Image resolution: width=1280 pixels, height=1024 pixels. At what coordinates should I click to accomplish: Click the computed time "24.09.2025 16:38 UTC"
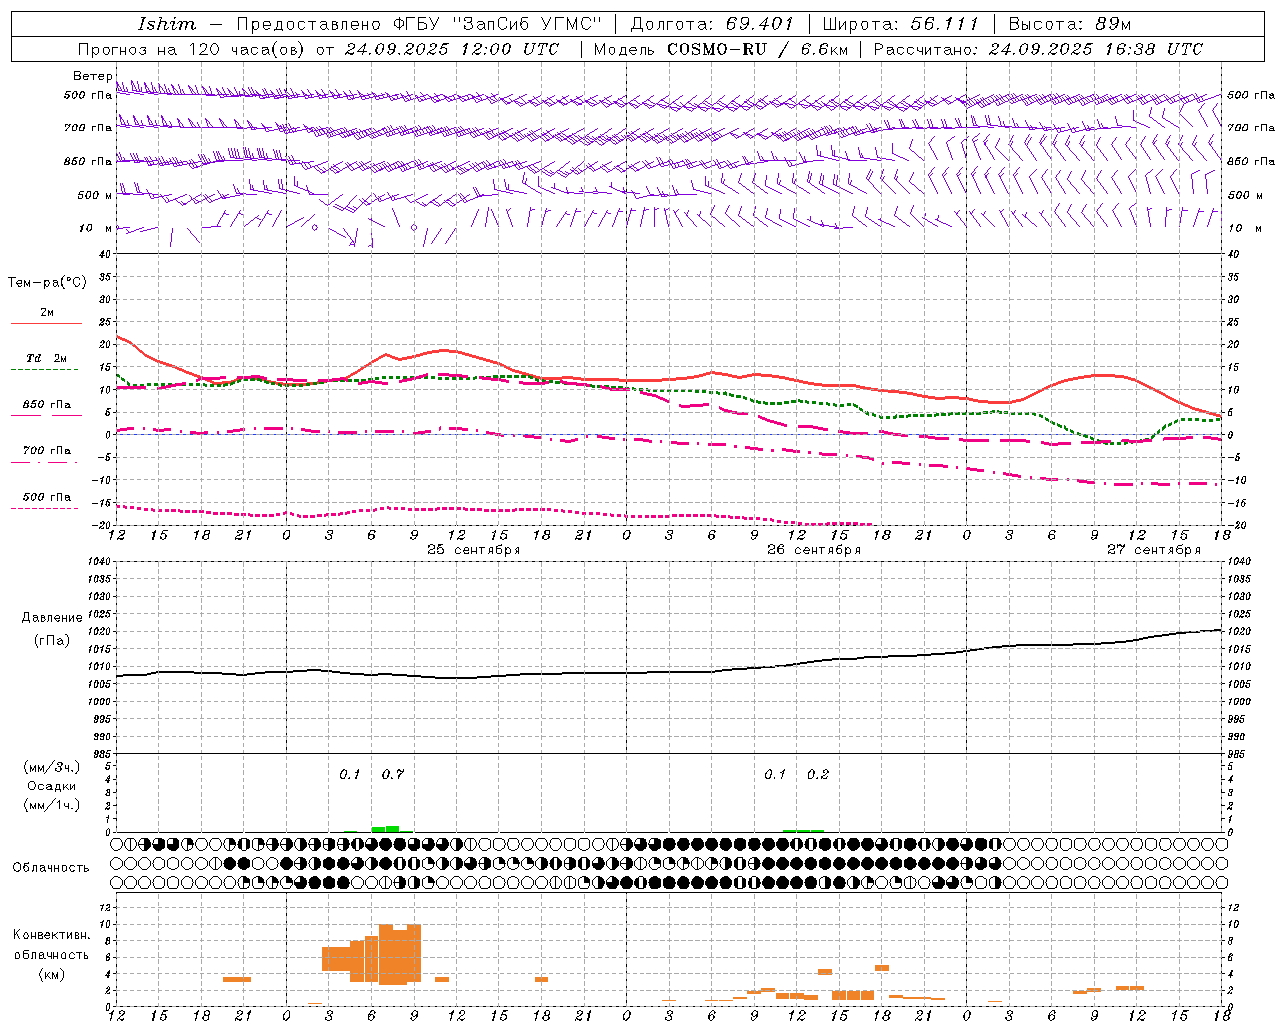coord(1095,49)
